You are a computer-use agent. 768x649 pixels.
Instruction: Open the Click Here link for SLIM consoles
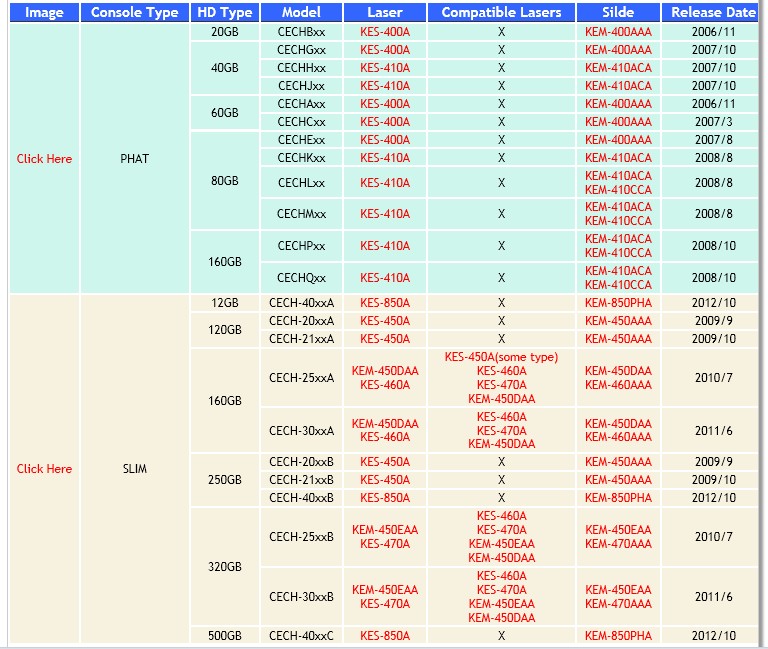[x=44, y=469]
